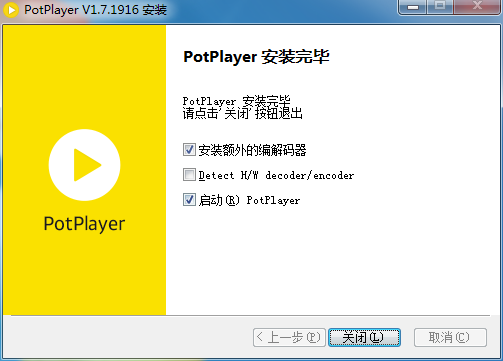Image resolution: width=503 pixels, height=361 pixels.
Task: Click the heading PotPlayer 安装完毕
Action: [256, 57]
